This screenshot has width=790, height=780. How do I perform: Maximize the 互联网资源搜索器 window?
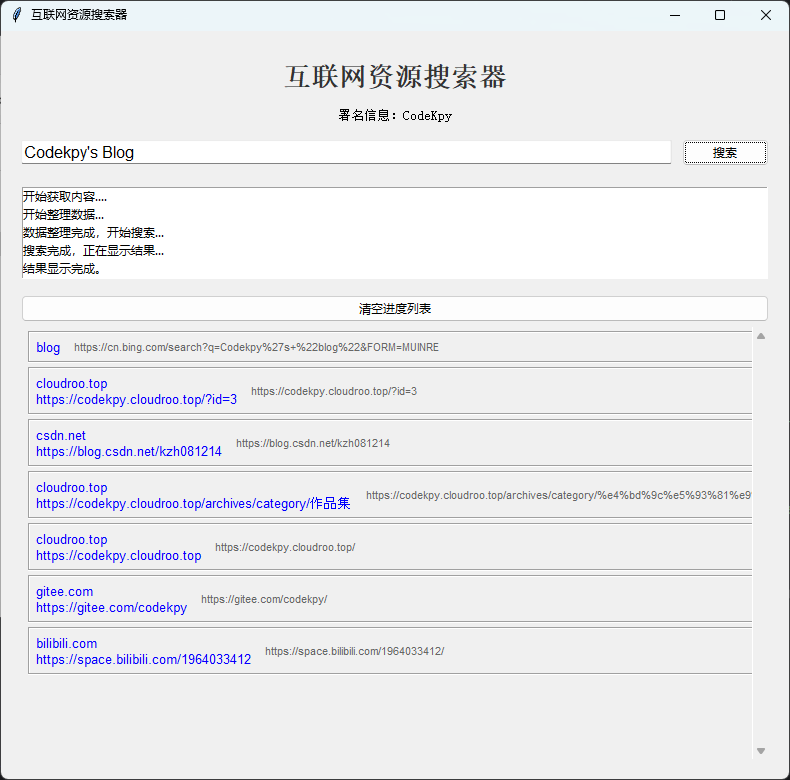[720, 15]
